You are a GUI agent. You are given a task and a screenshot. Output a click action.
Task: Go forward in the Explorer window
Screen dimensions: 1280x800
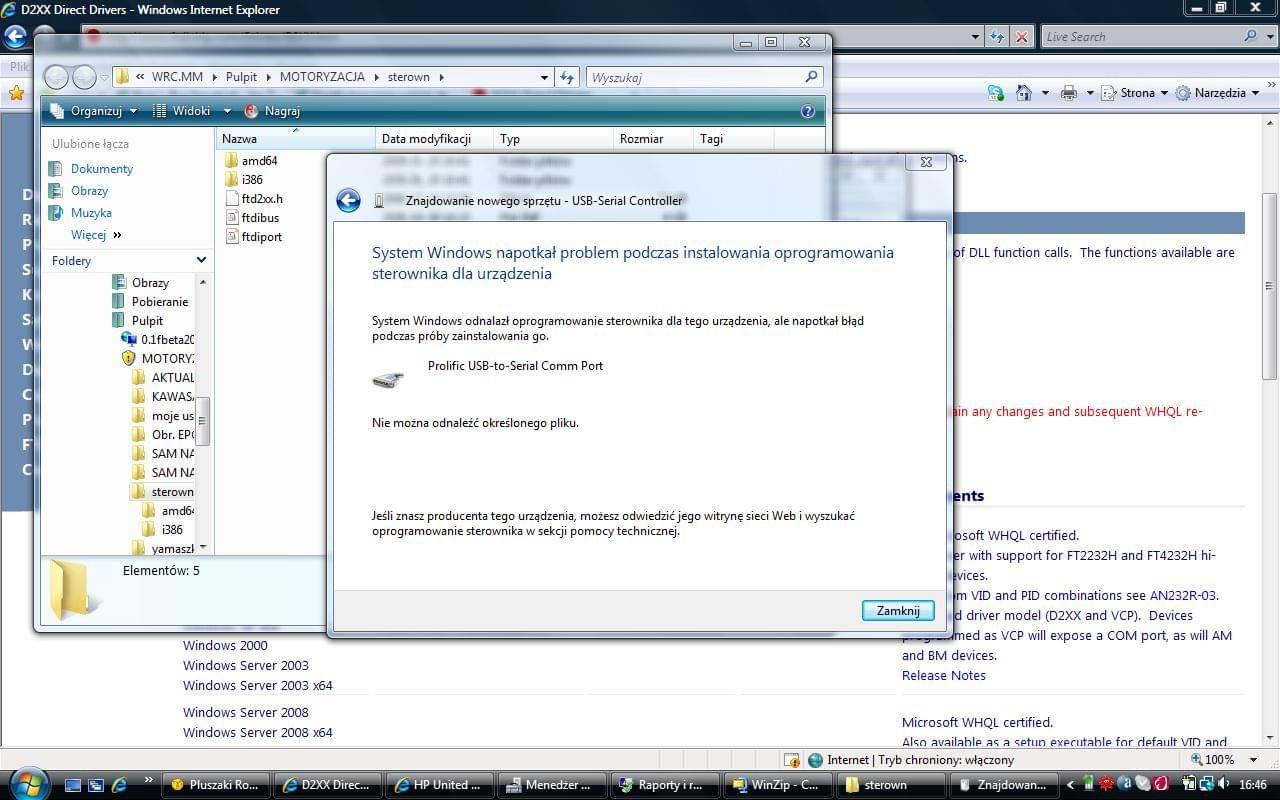[x=85, y=77]
